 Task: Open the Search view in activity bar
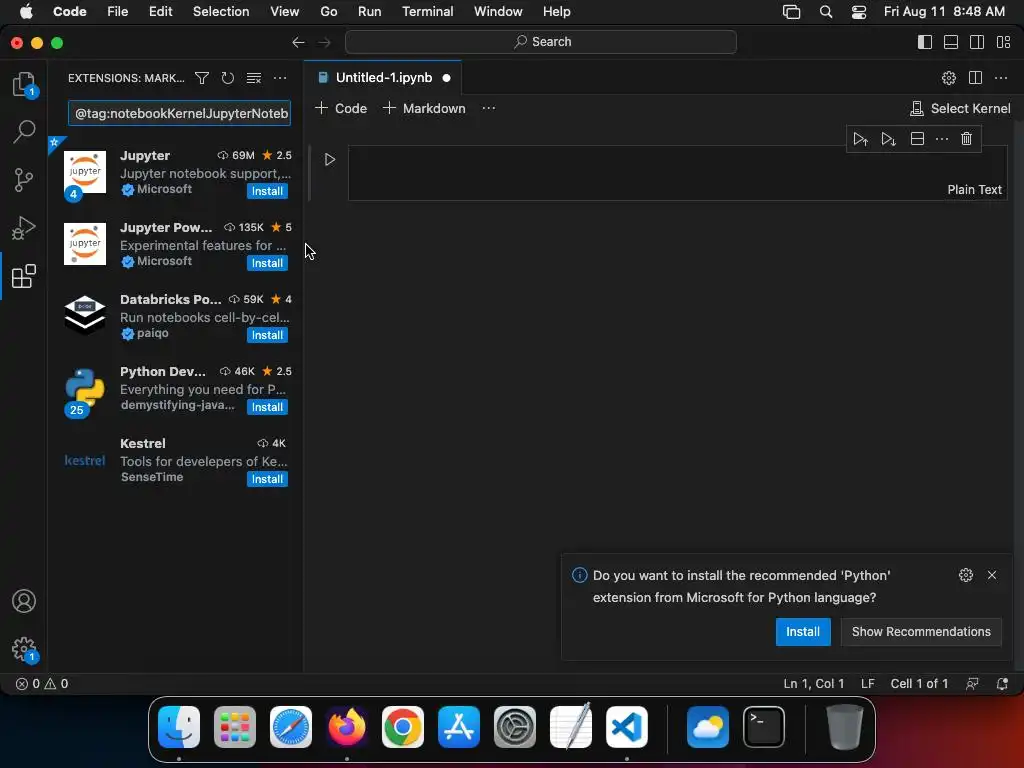[24, 131]
